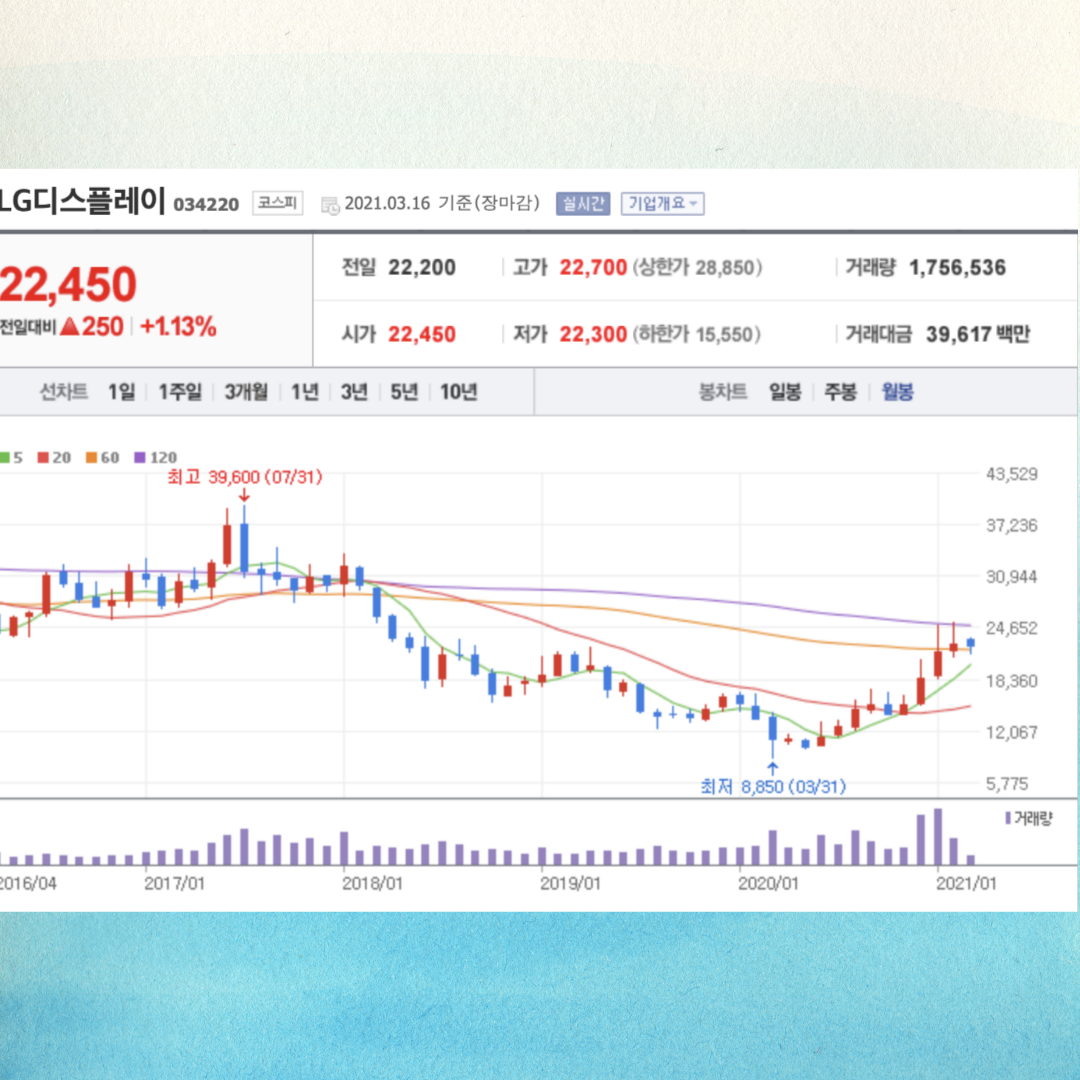Click the 코스피 market badge
The width and height of the screenshot is (1080, 1080).
(x=277, y=203)
